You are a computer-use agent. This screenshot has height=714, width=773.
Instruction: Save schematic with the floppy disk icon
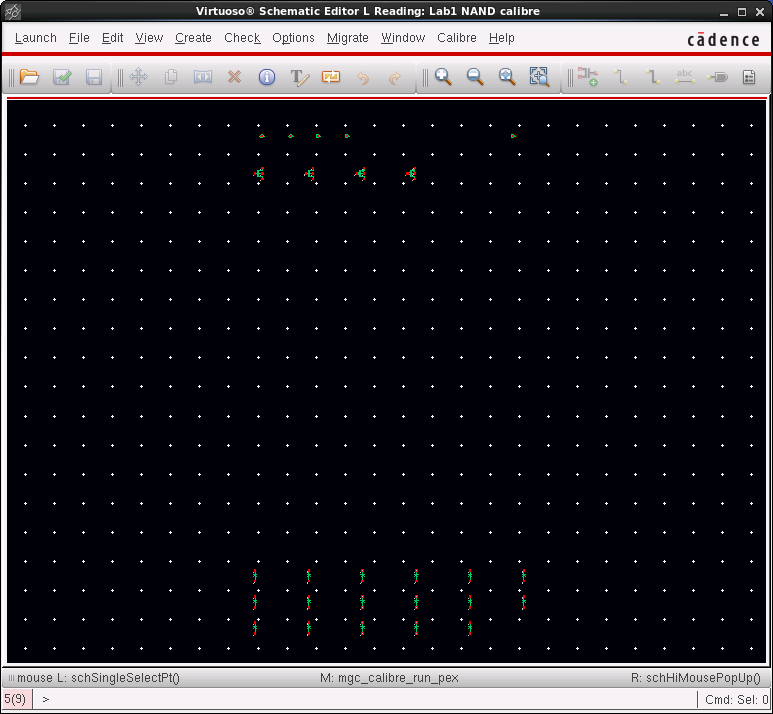(x=94, y=77)
